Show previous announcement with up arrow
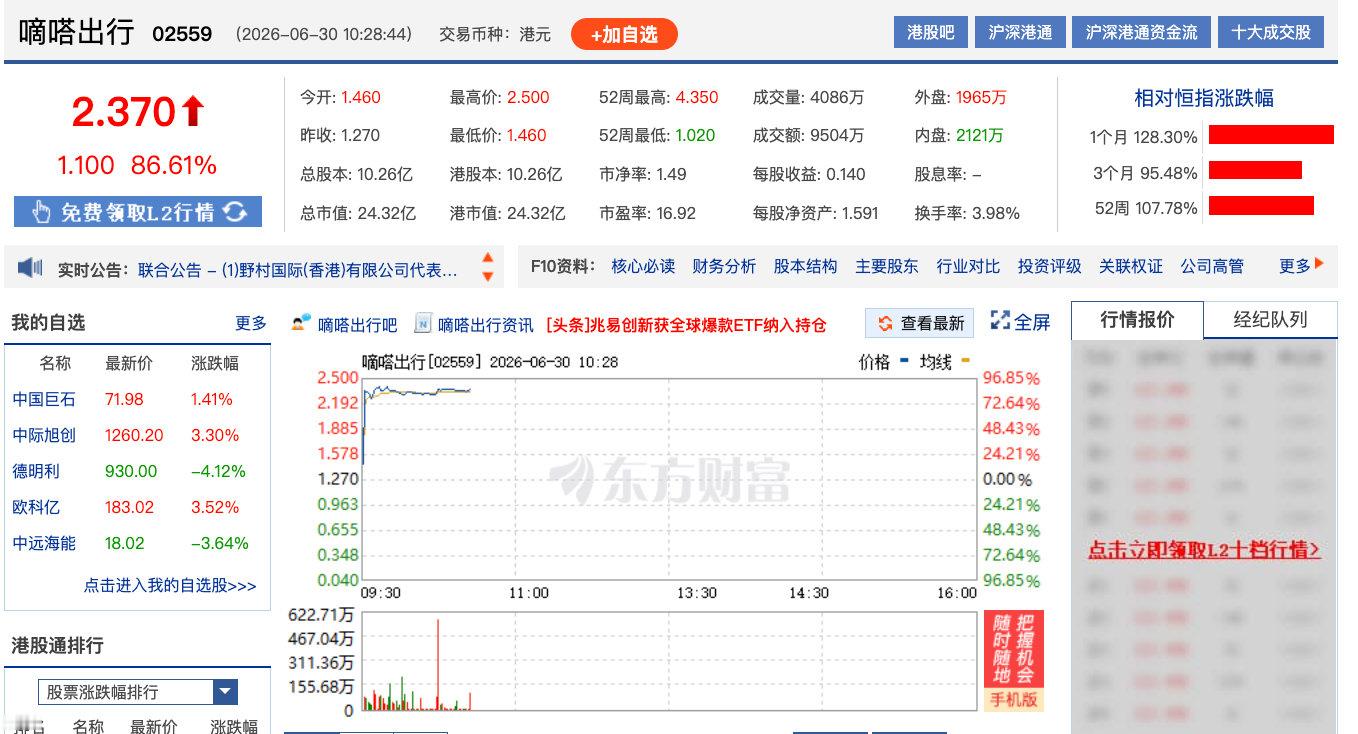Image resolution: width=1358 pixels, height=734 pixels. (x=488, y=258)
